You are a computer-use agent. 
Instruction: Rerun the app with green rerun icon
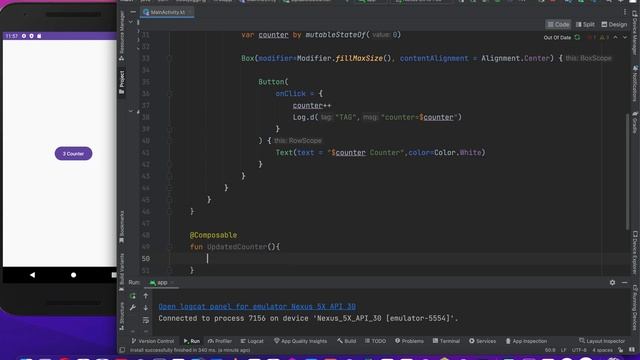(x=133, y=296)
